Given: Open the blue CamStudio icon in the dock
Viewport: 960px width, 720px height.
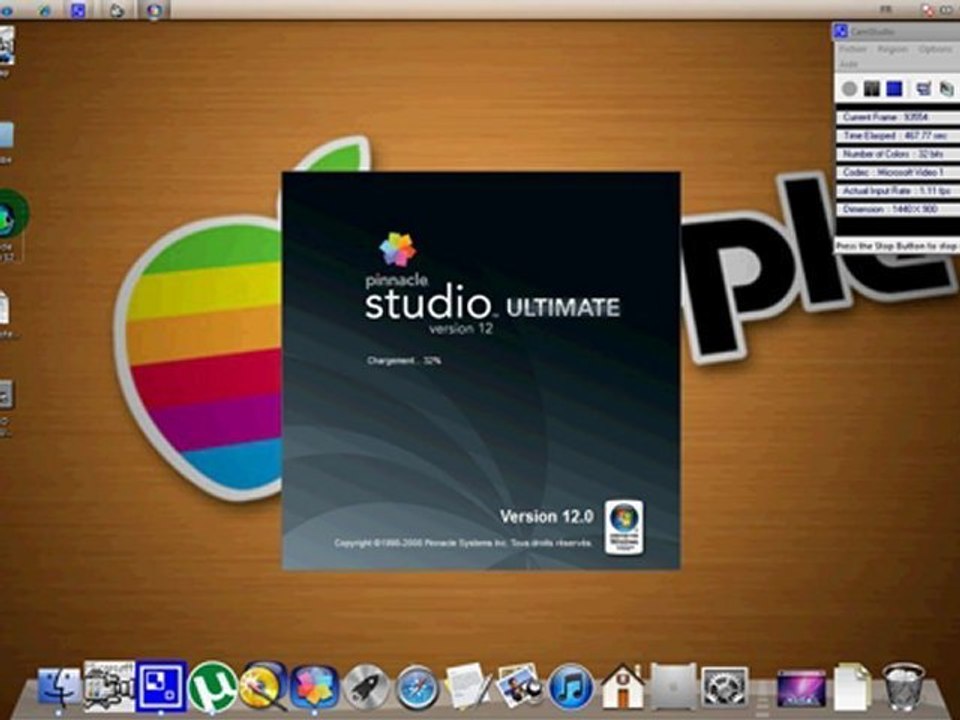Looking at the screenshot, I should (161, 686).
